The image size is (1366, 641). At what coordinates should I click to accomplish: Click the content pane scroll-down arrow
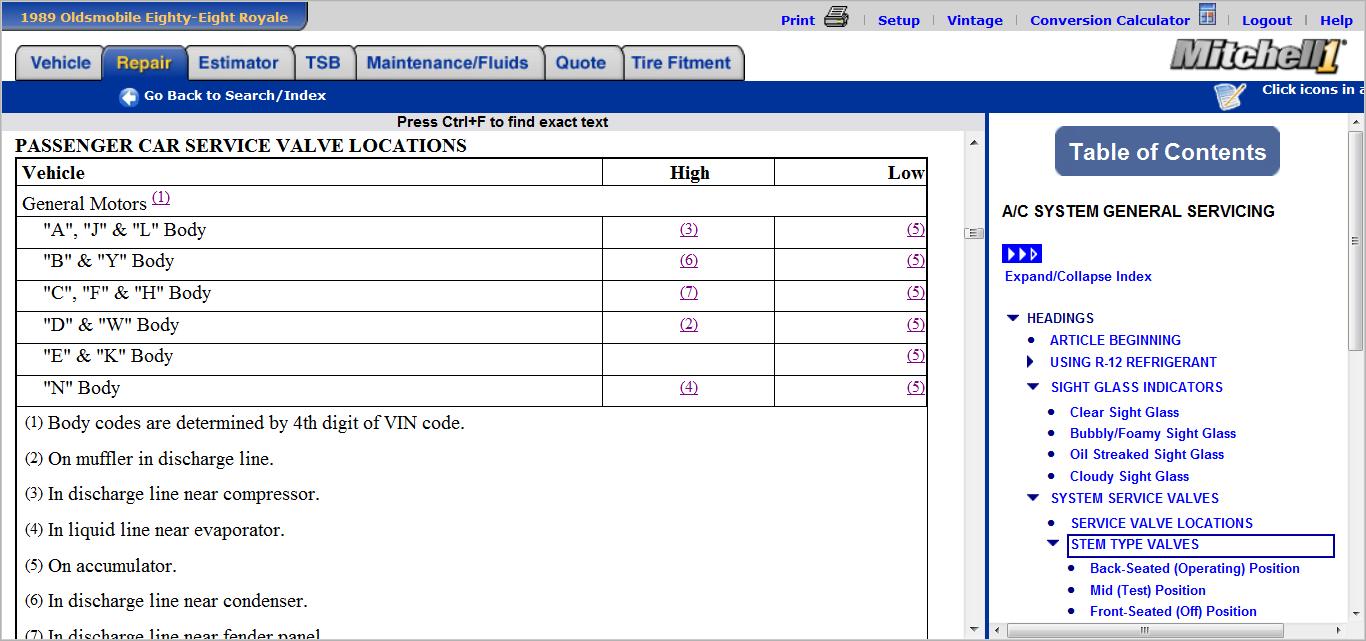[974, 630]
